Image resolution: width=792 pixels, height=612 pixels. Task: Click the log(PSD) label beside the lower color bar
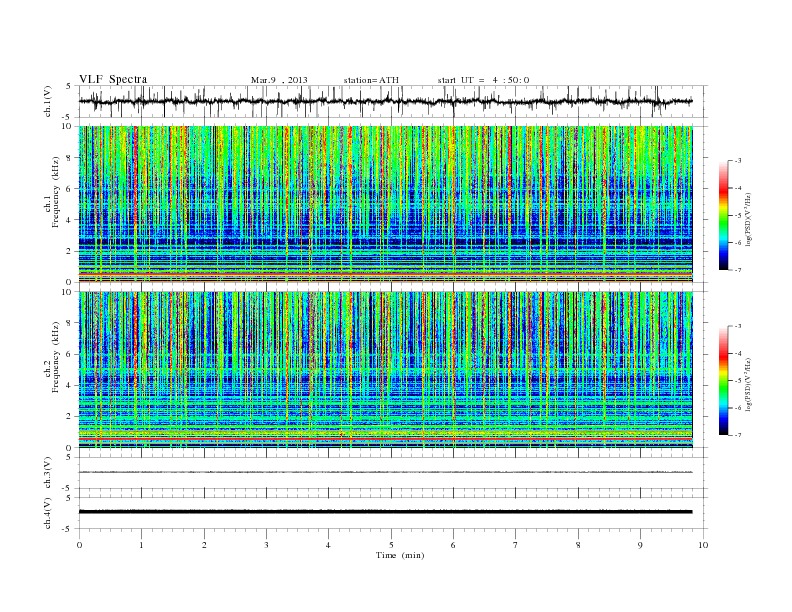(748, 385)
